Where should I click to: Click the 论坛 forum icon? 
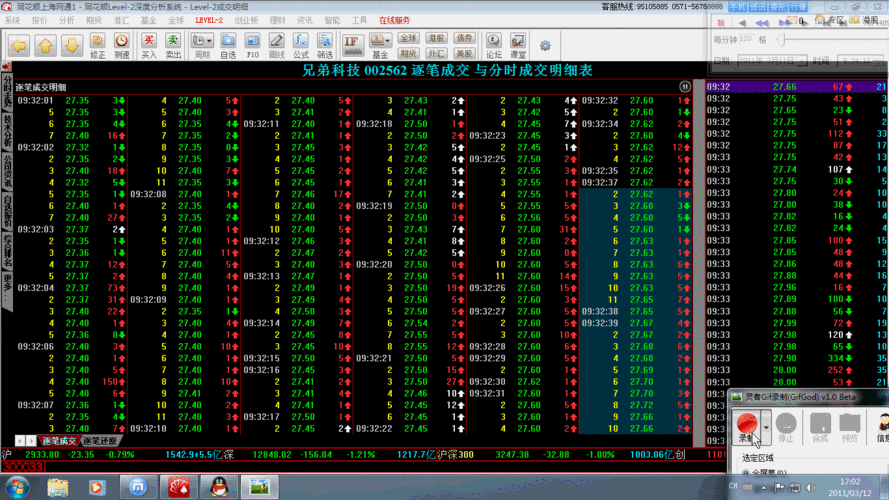(493, 45)
